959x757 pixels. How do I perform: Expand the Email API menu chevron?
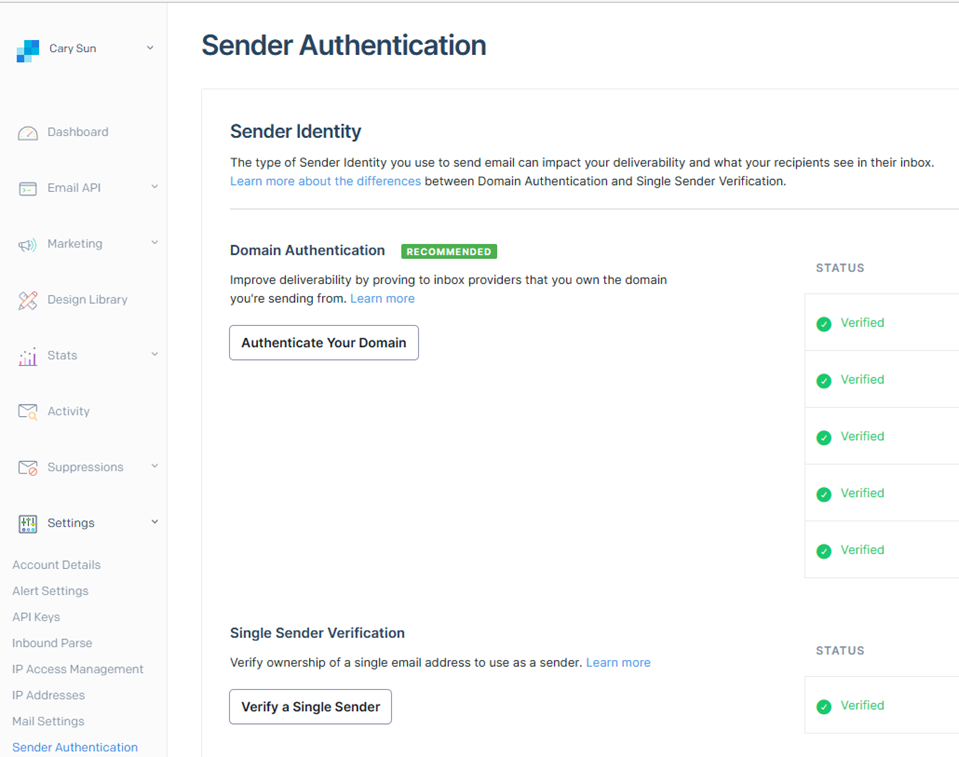click(x=154, y=187)
